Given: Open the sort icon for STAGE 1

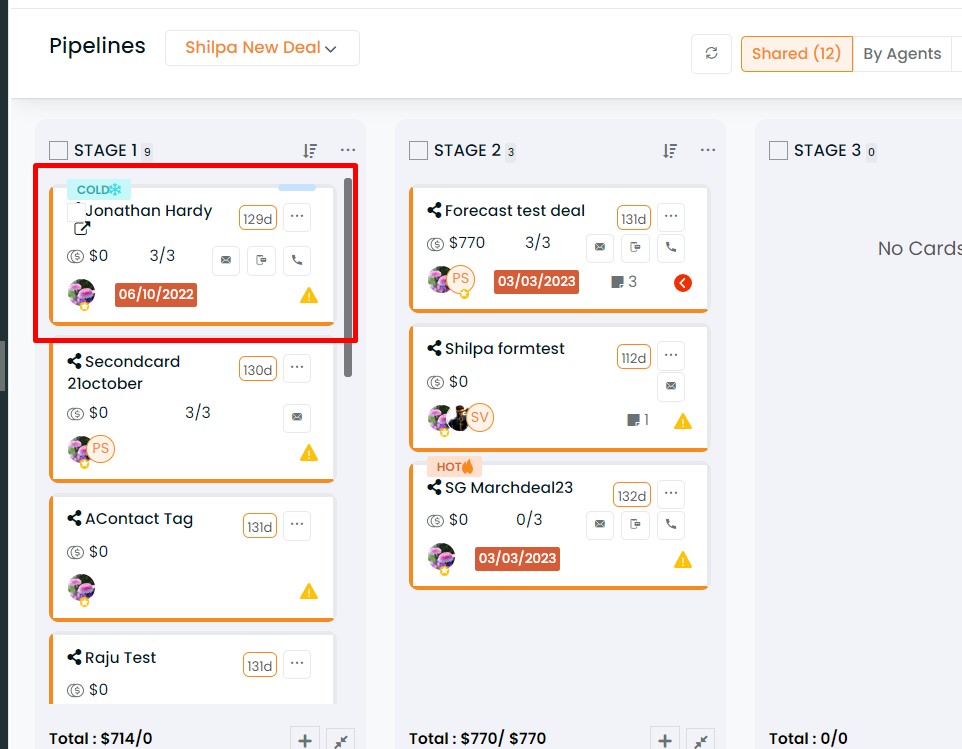Looking at the screenshot, I should (310, 150).
